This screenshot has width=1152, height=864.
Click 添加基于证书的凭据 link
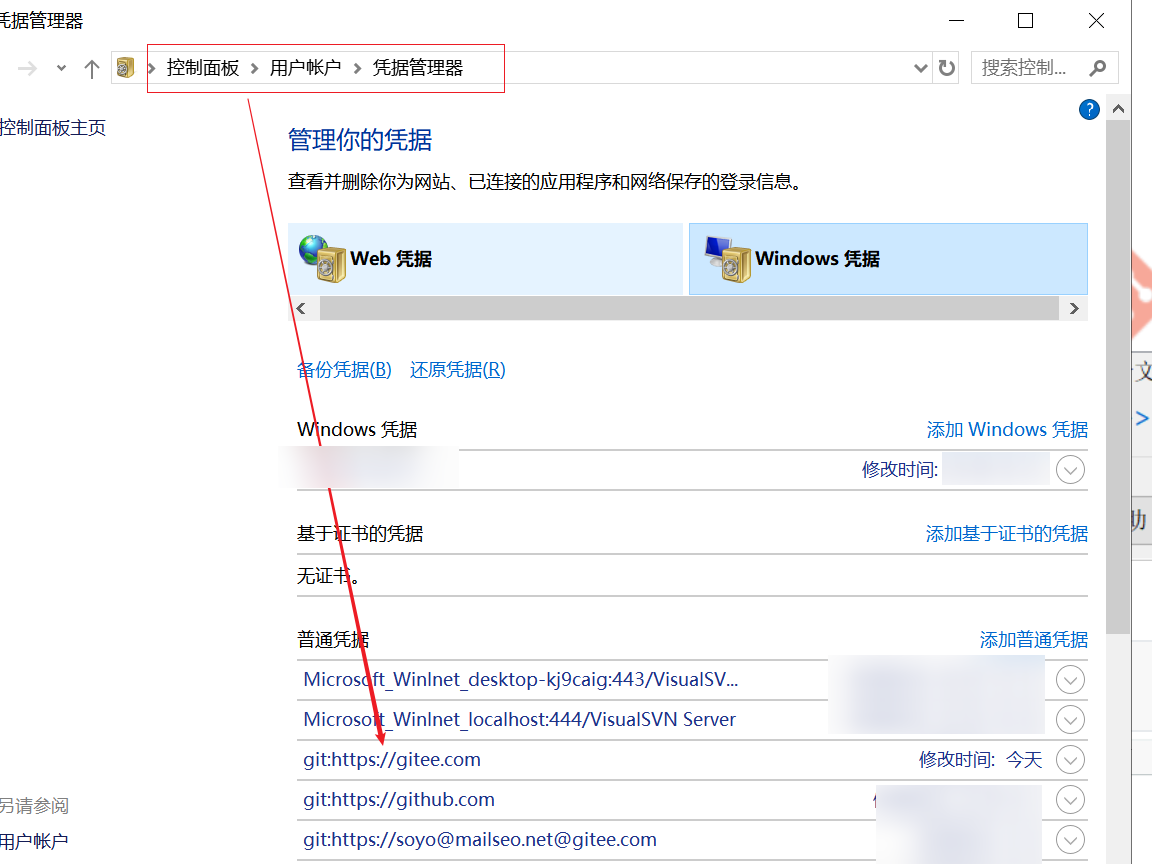point(1007,533)
